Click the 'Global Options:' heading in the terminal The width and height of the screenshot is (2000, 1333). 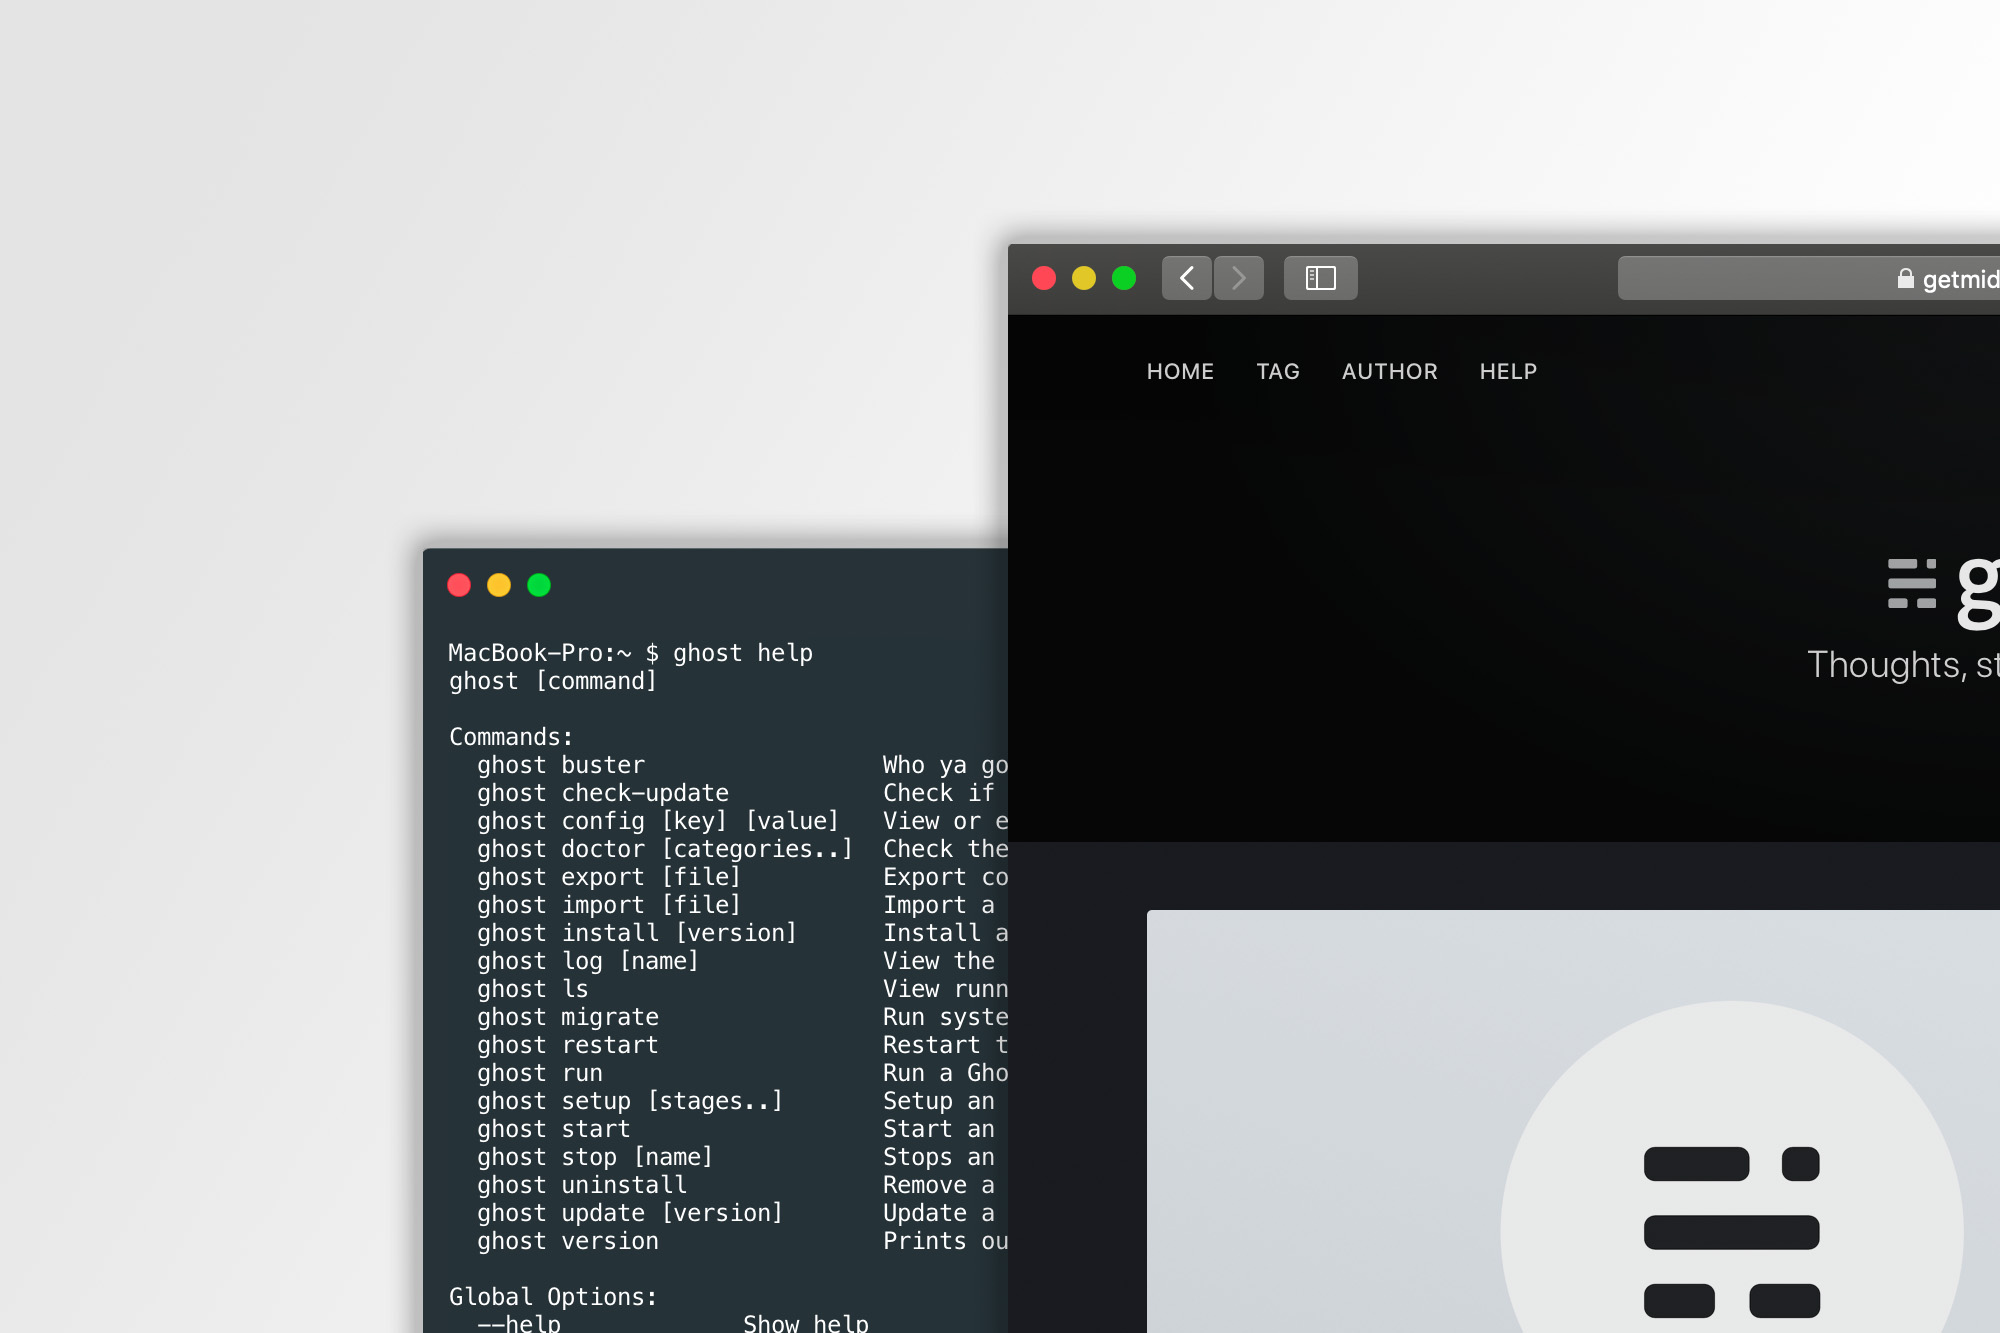(553, 1297)
